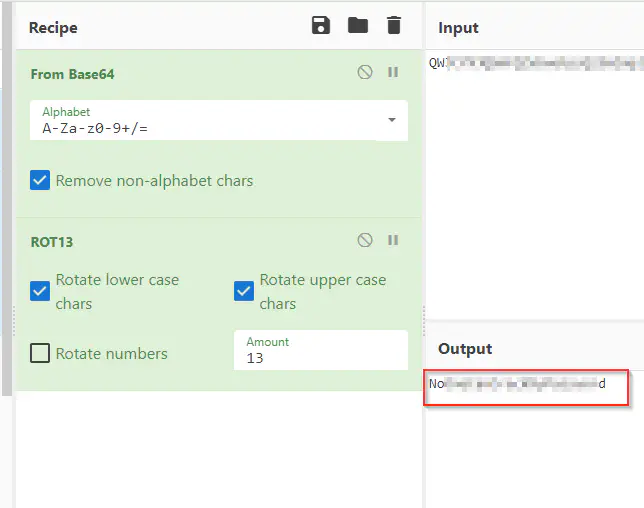The image size is (644, 508).
Task: Set breakpoint on ROT13 operation
Action: [393, 240]
